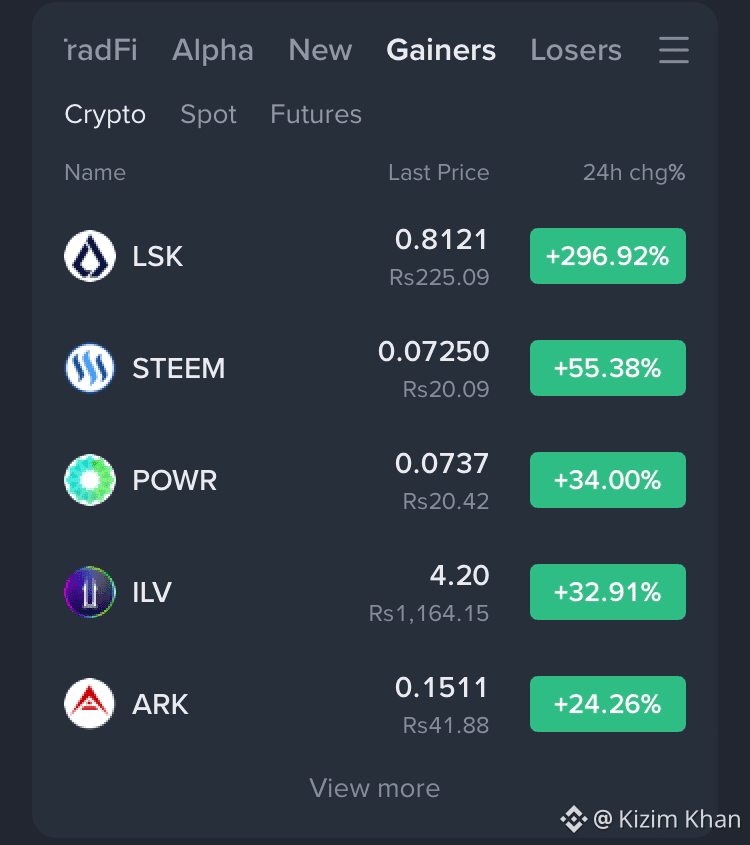Open the hamburger menu icon
The width and height of the screenshot is (750, 845).
tap(673, 50)
